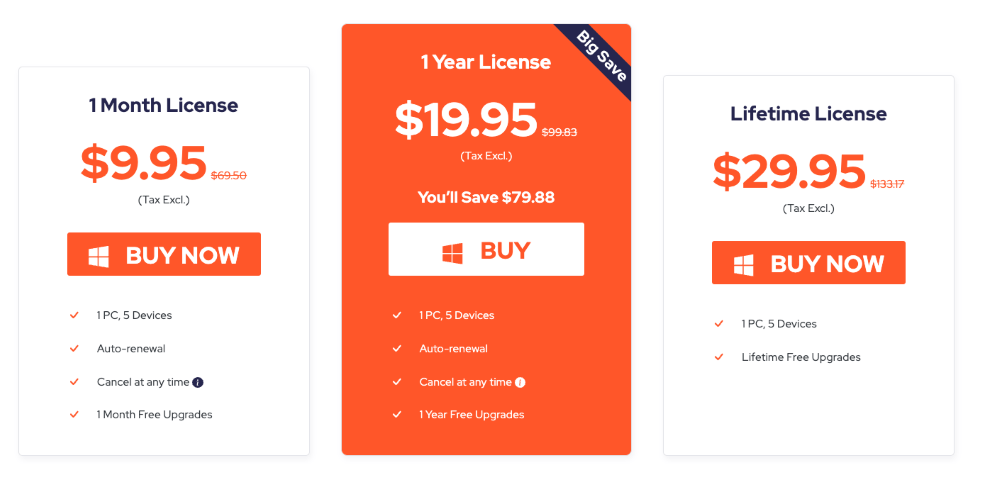Click the $9.95 monthly price
This screenshot has width=1000, height=485.
pyautogui.click(x=143, y=163)
